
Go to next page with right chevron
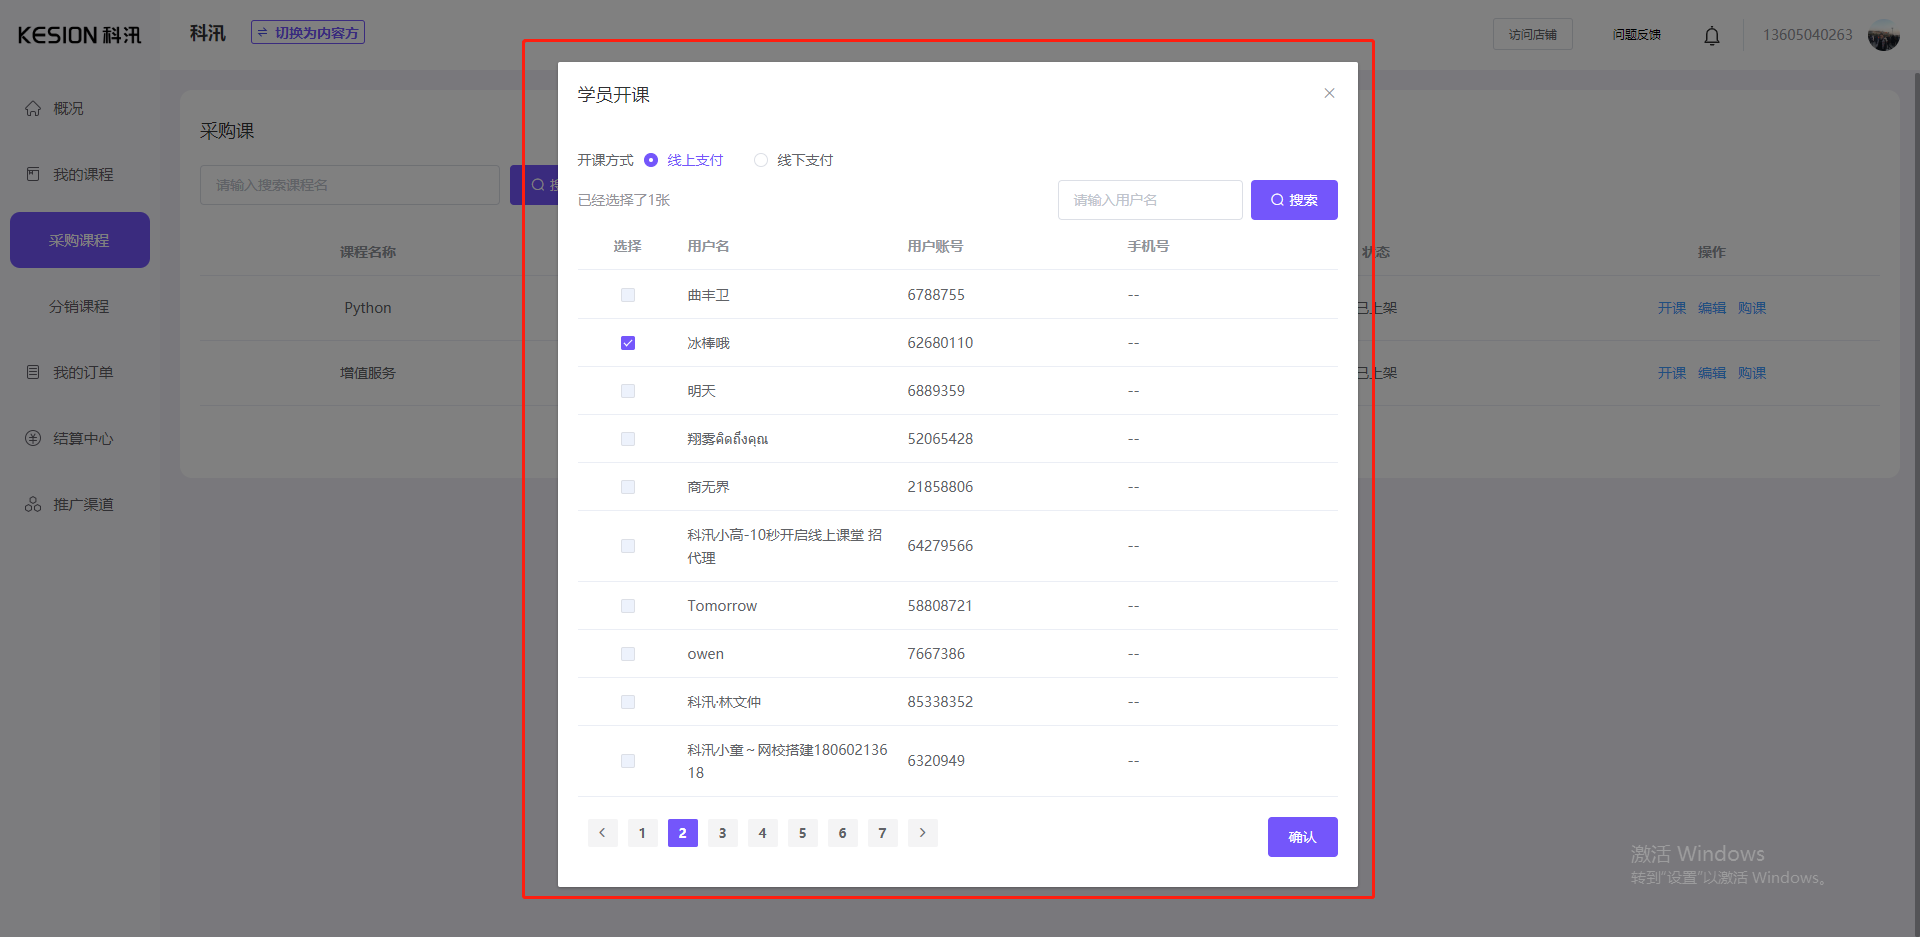[x=921, y=832]
